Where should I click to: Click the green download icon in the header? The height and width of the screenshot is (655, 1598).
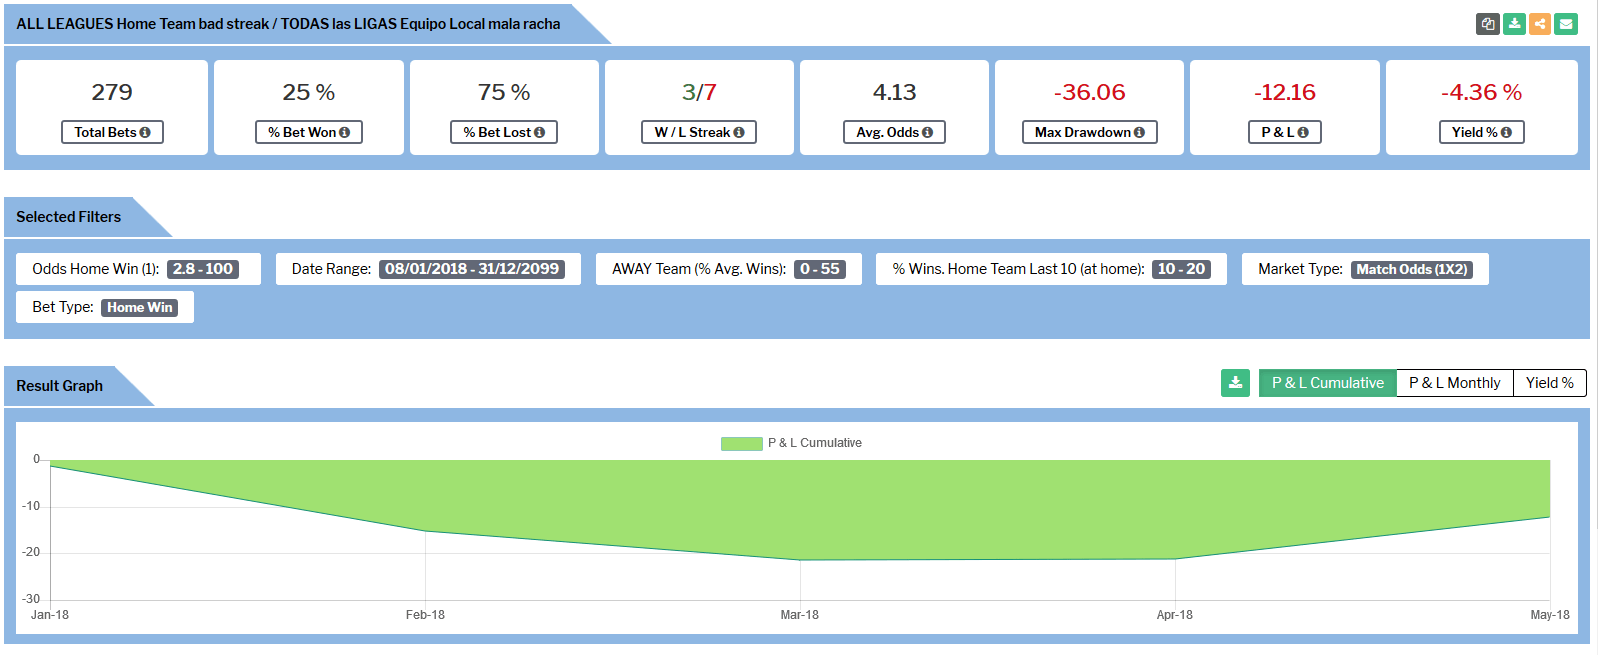click(x=1514, y=24)
